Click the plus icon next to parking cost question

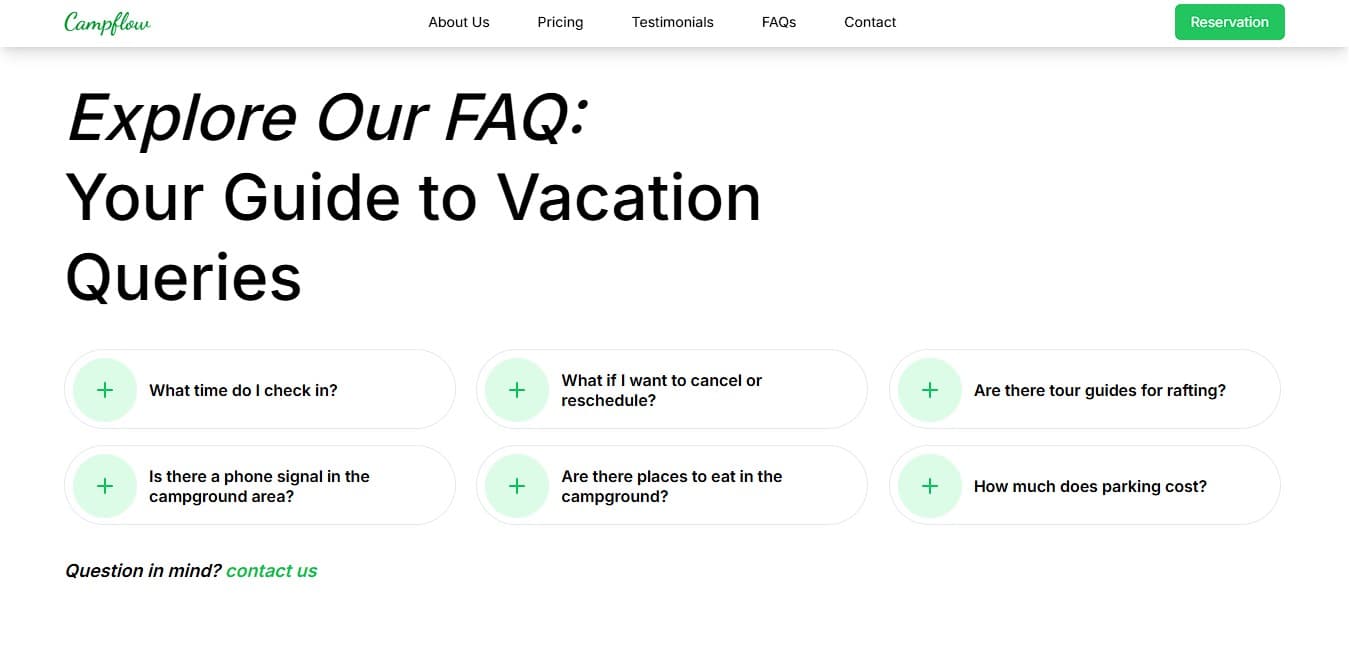pyautogui.click(x=930, y=486)
